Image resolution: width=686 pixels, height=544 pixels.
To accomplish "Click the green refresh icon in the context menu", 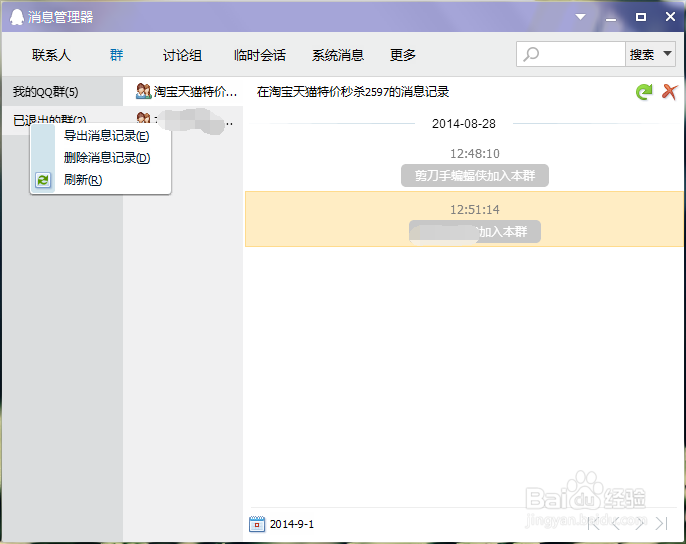I will pyautogui.click(x=43, y=180).
